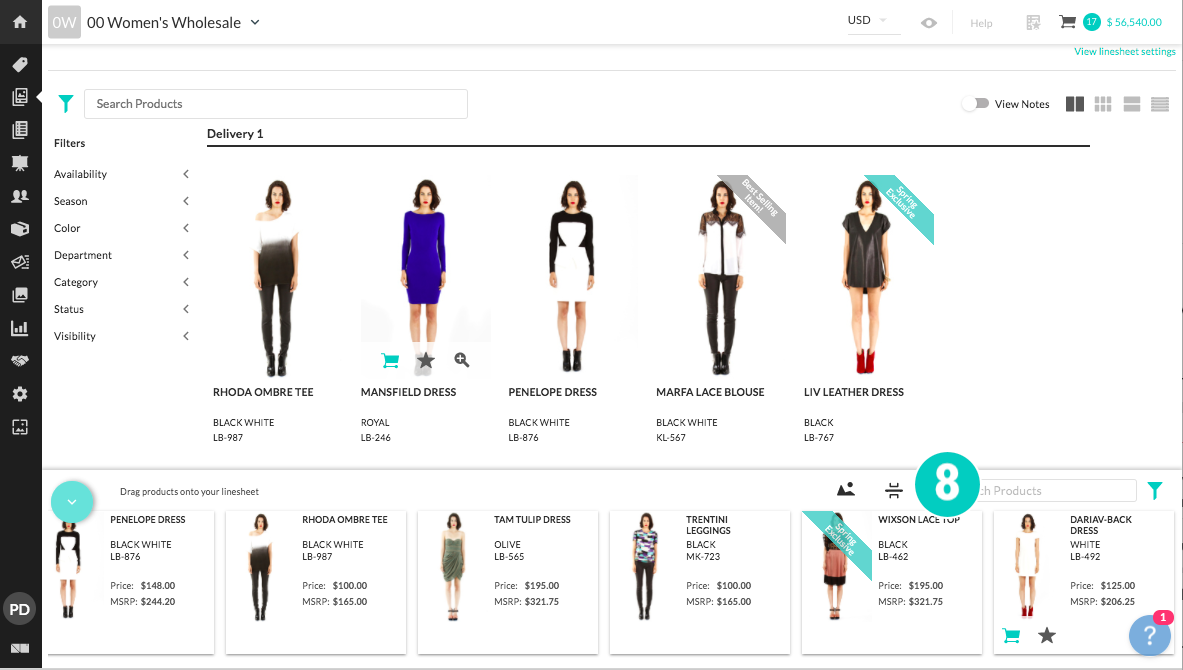Open the handshake partners sidebar icon
The width and height of the screenshot is (1183, 670).
[x=20, y=361]
